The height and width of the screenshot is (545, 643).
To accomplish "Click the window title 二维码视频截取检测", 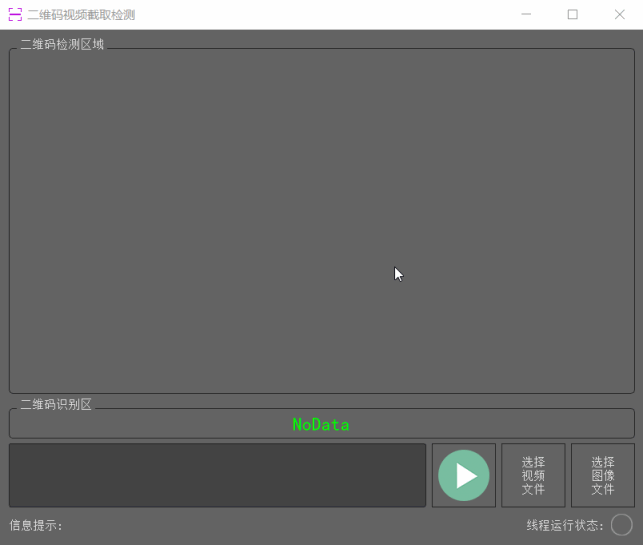I will [x=81, y=15].
